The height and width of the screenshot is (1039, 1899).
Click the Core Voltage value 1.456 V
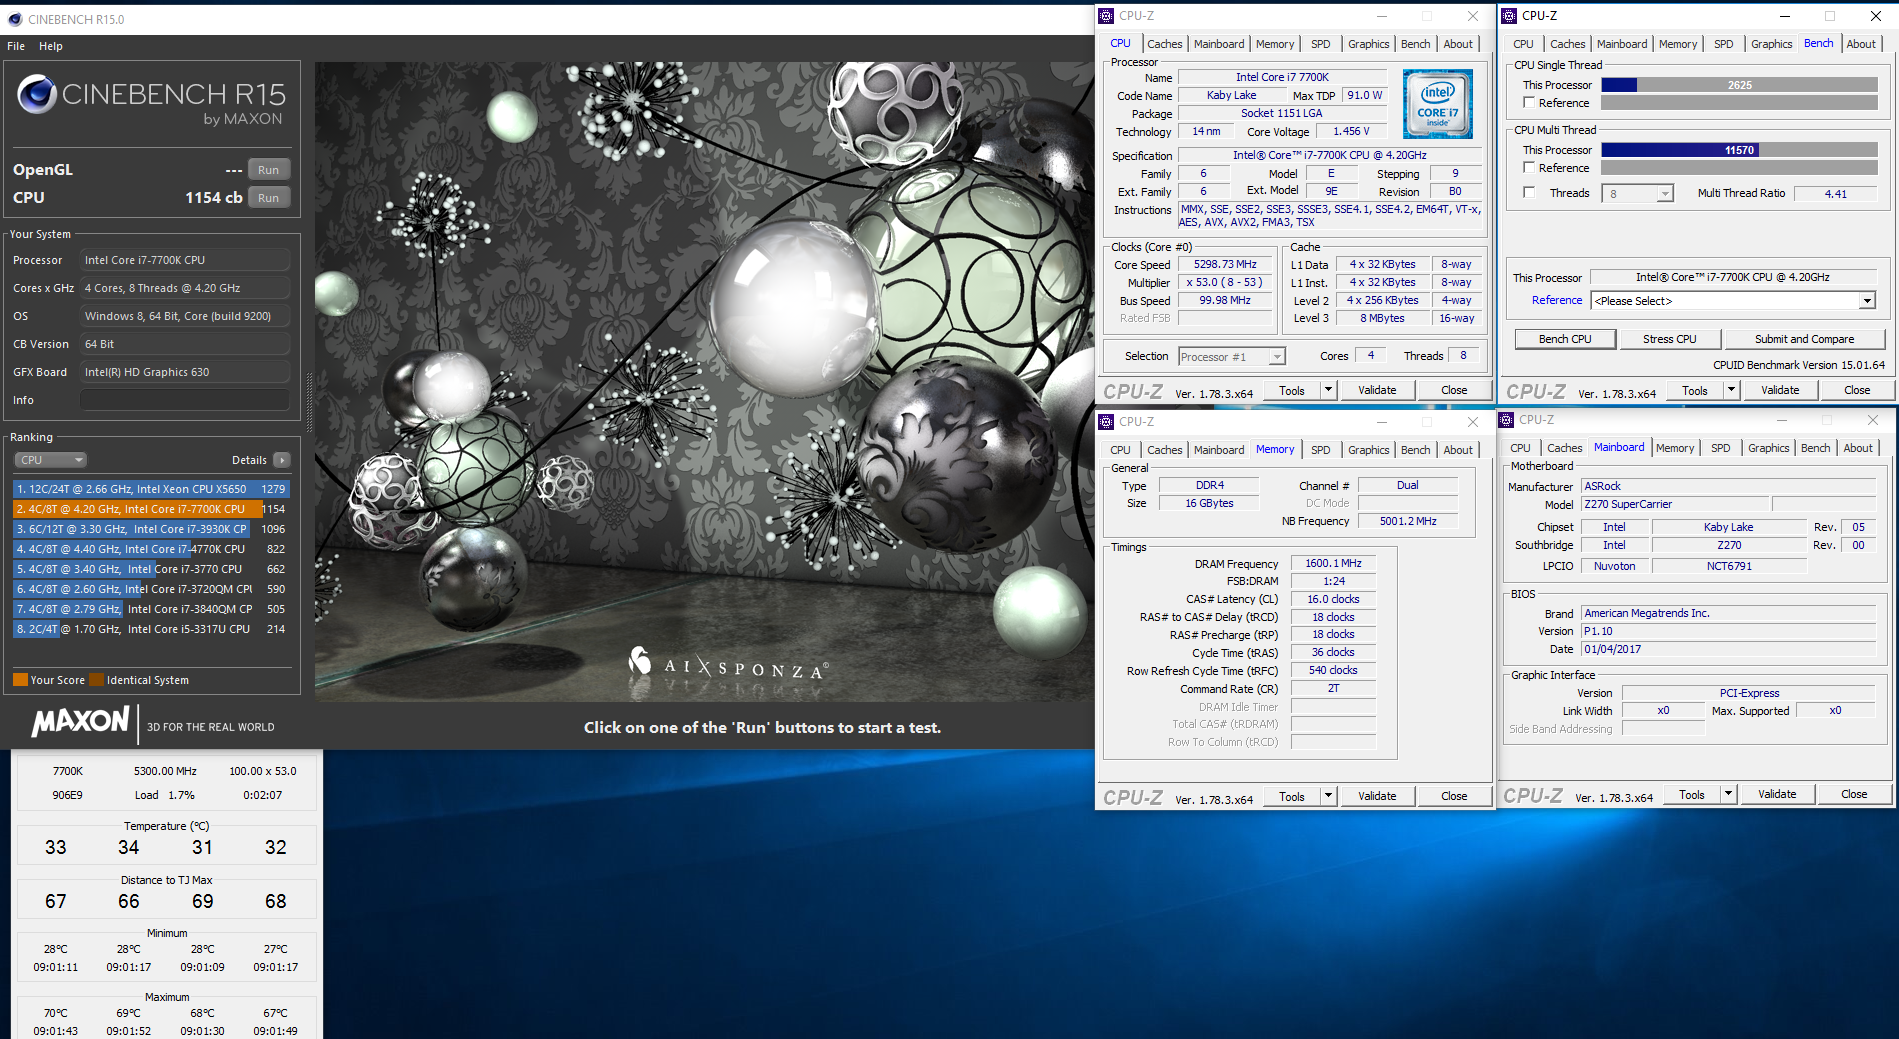click(1351, 131)
